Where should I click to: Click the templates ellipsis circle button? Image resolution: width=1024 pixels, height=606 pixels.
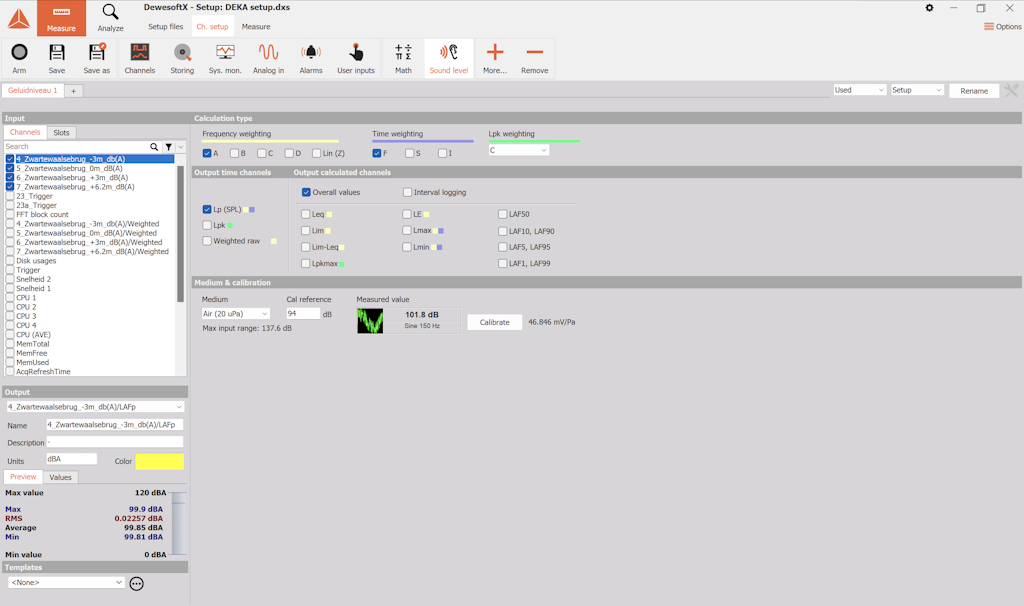click(136, 584)
